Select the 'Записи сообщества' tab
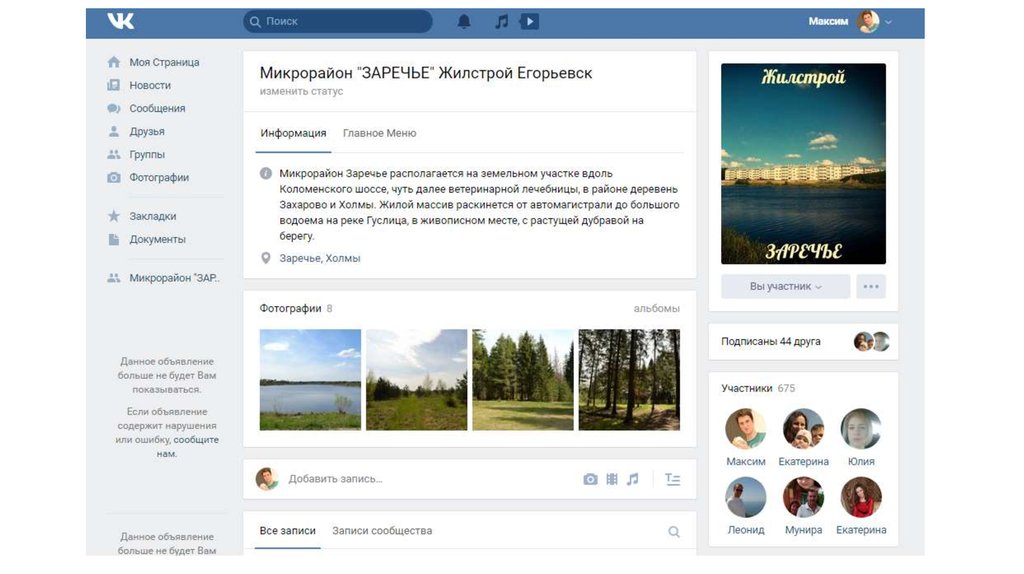Screen dimensions: 1024x574 click(x=382, y=531)
